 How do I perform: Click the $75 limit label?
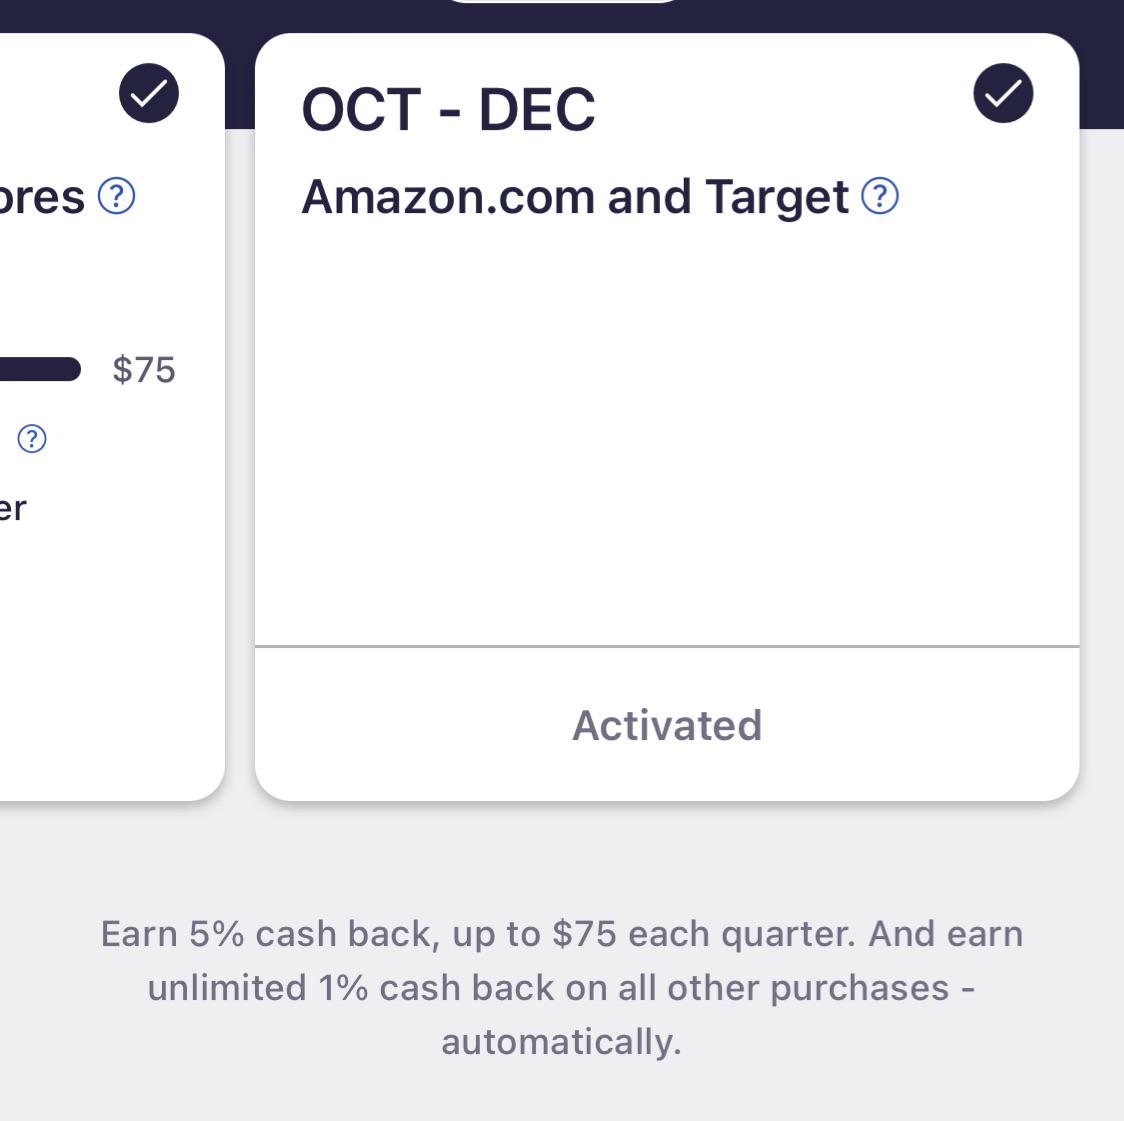tap(144, 370)
